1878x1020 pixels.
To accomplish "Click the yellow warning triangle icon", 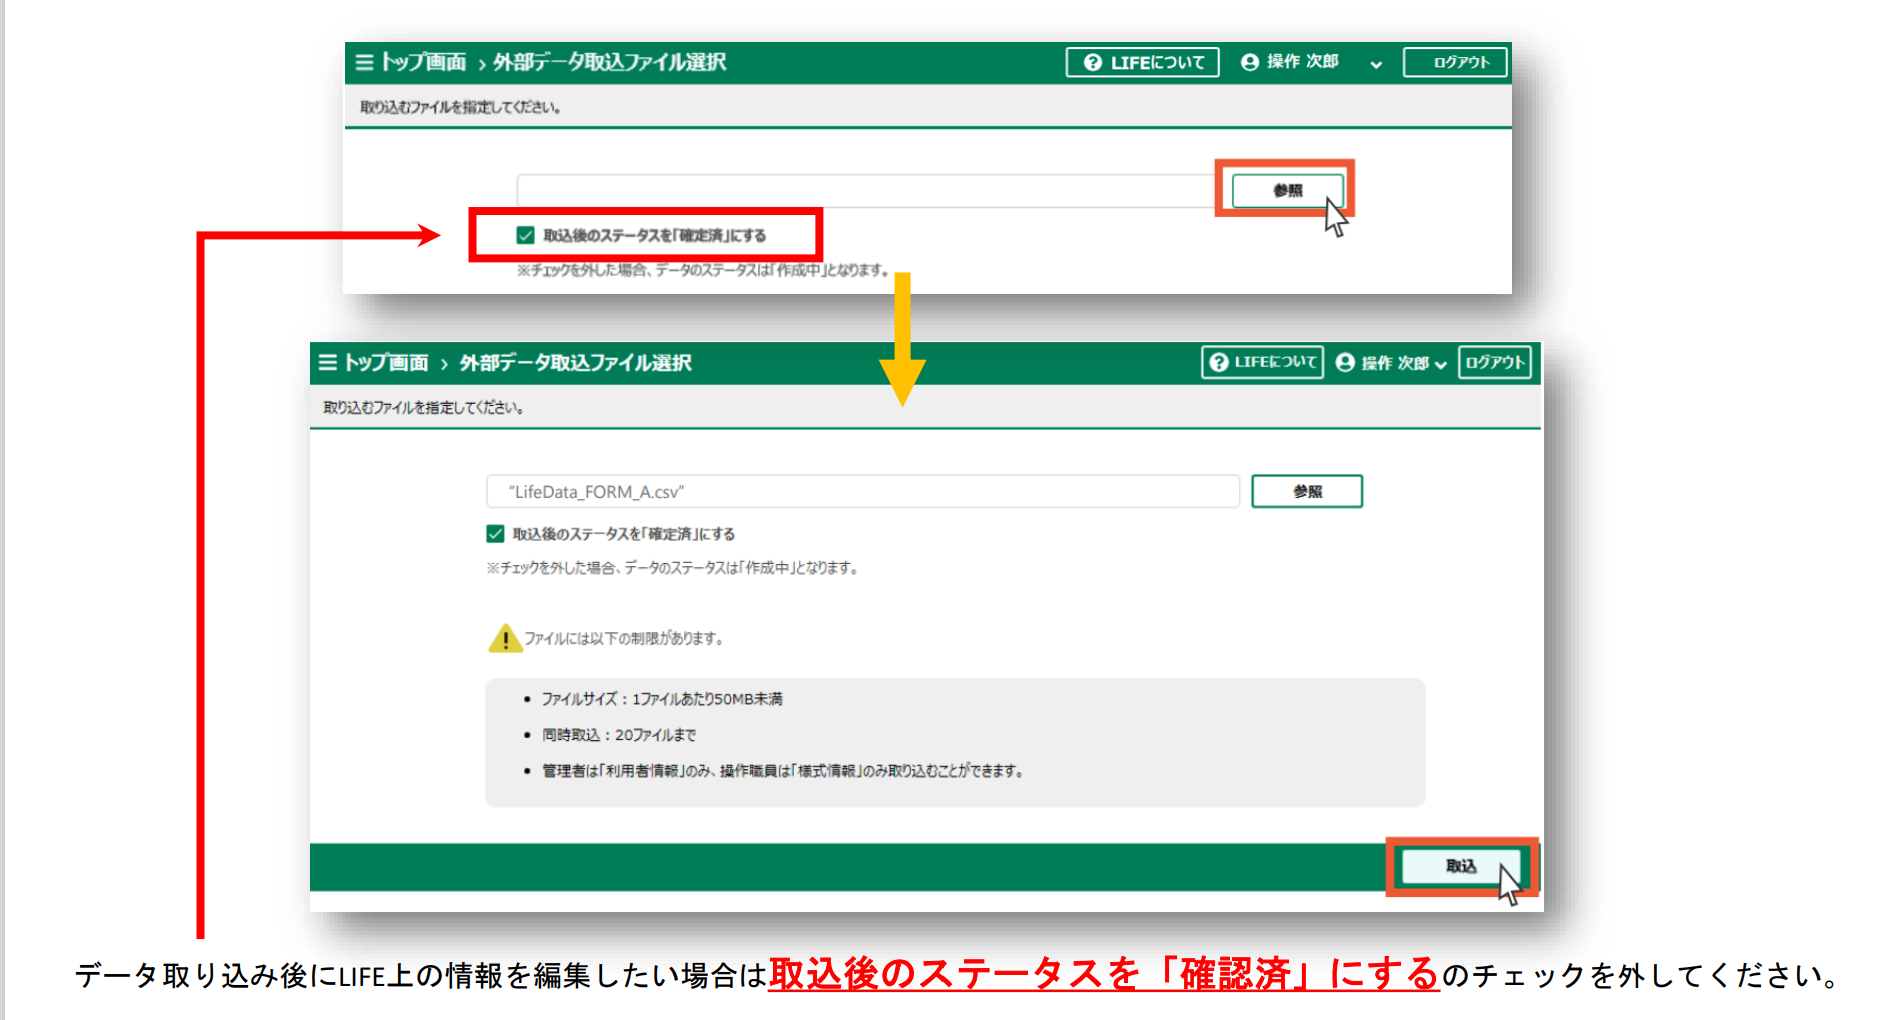I will 505,638.
